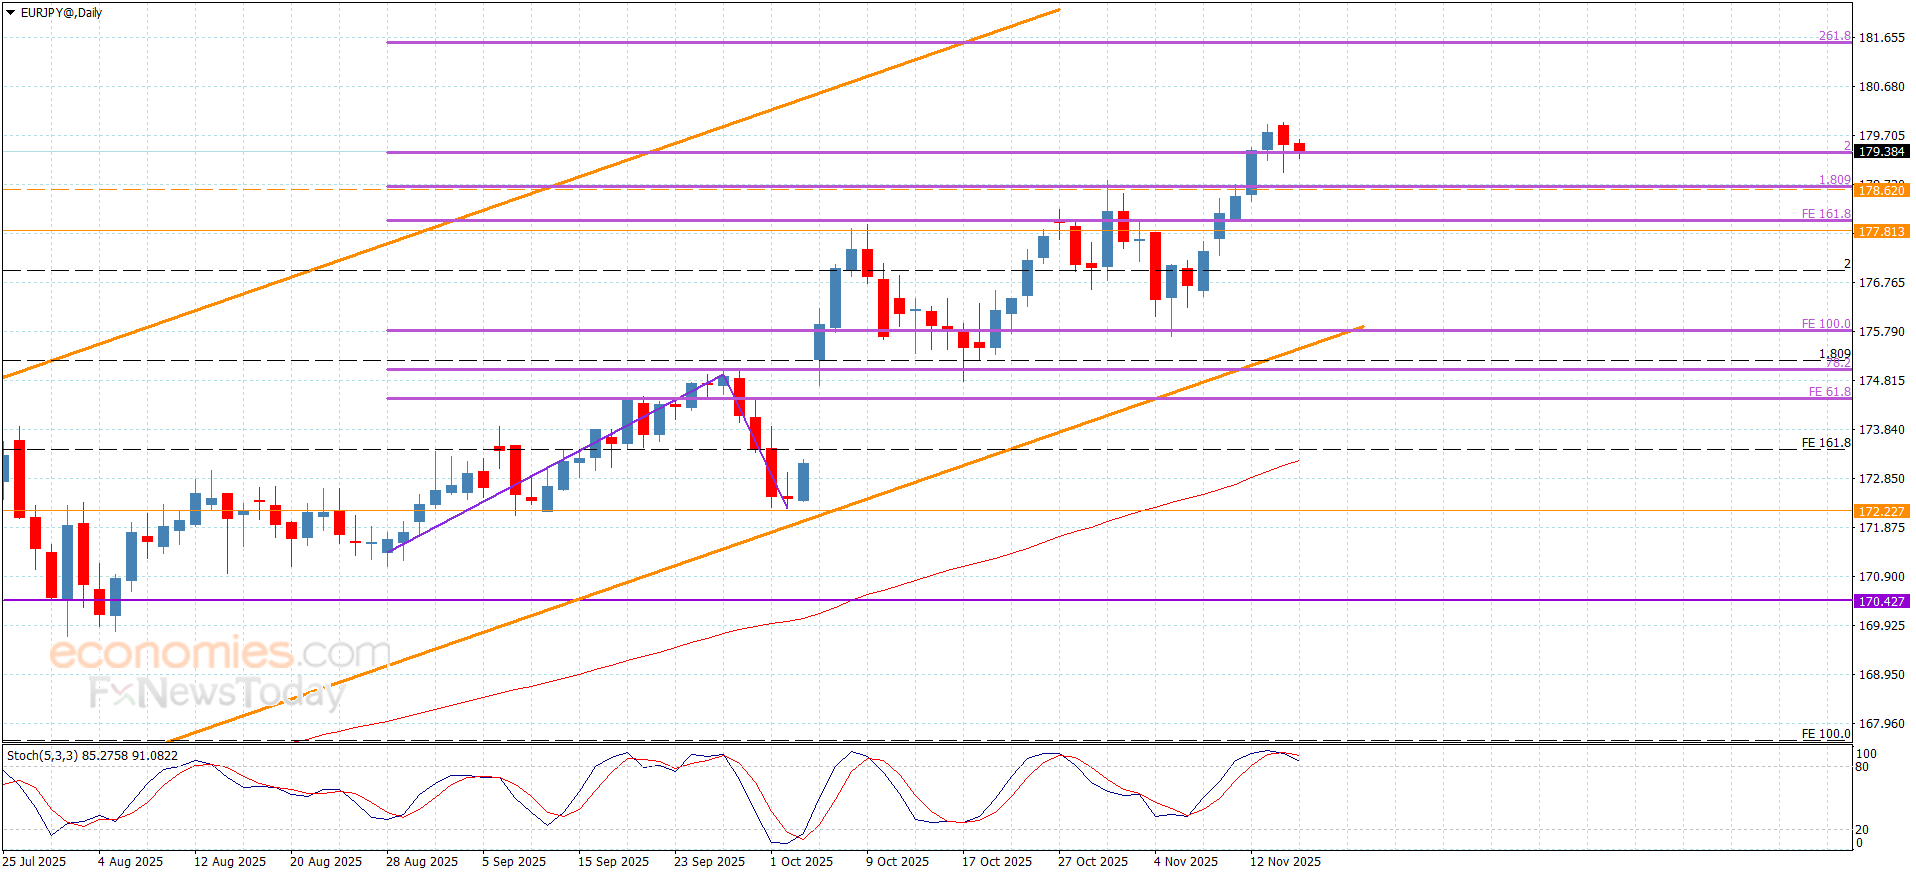This screenshot has height=874, width=1916.
Task: Click the purple FE 61.8 label
Action: (1829, 392)
